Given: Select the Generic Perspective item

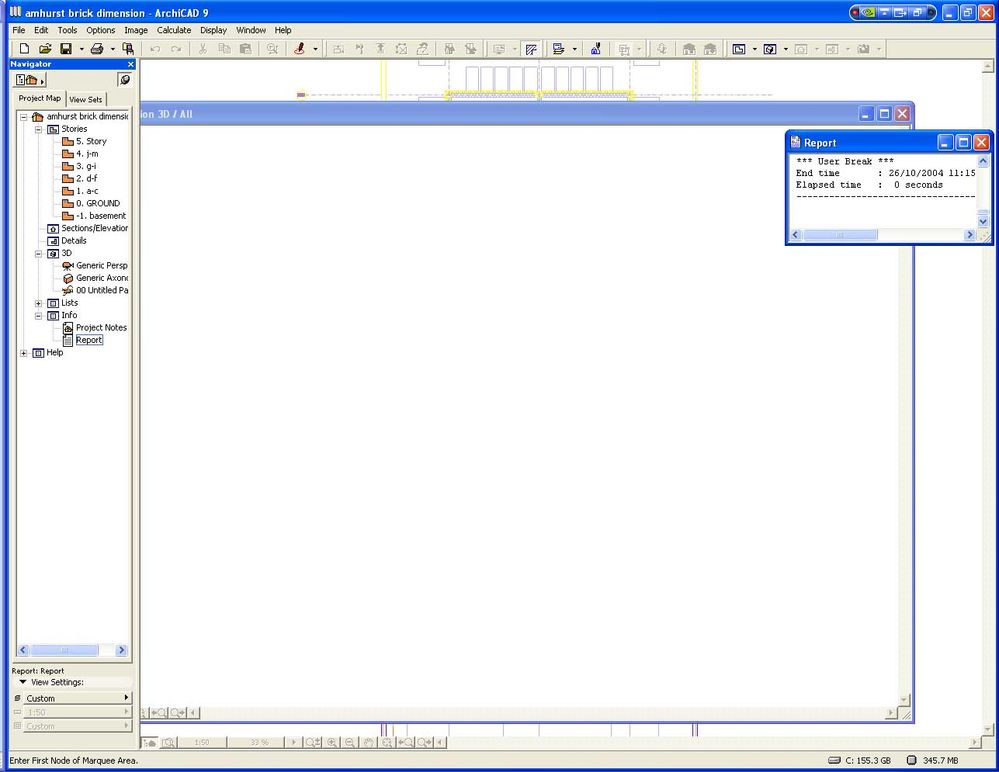Looking at the screenshot, I should (x=102, y=266).
